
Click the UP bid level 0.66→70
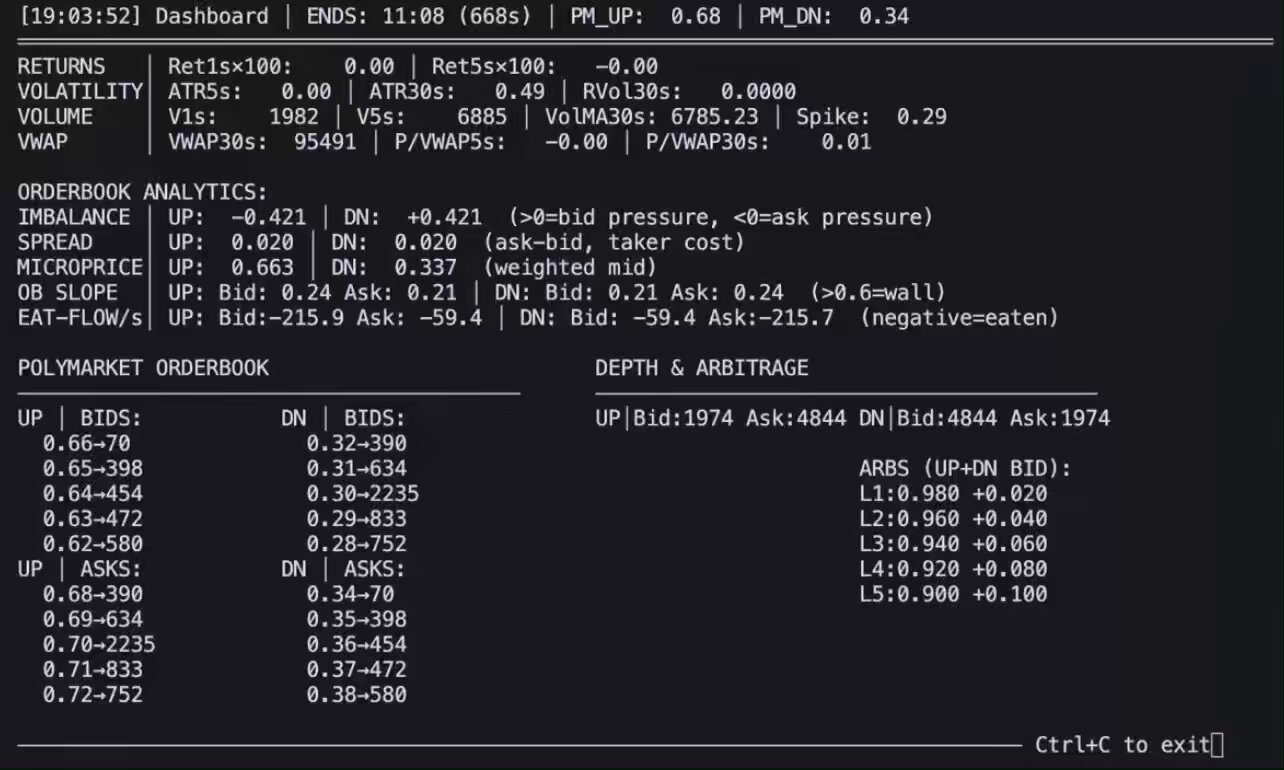pyautogui.click(x=86, y=443)
